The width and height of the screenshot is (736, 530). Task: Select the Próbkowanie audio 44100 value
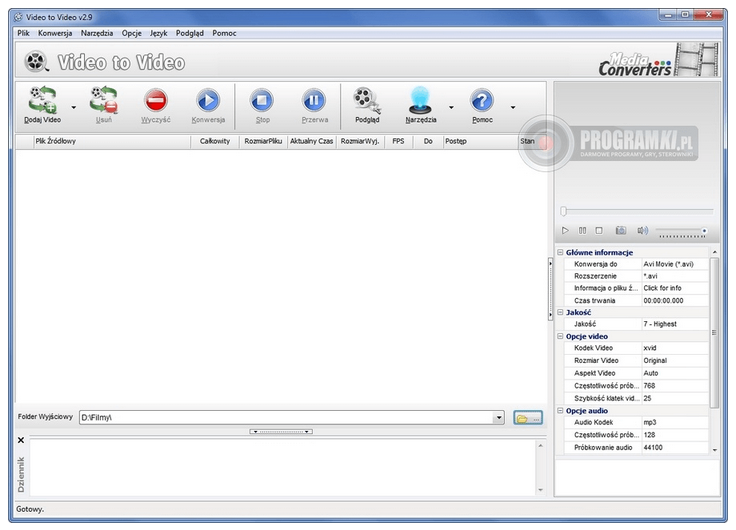675,447
